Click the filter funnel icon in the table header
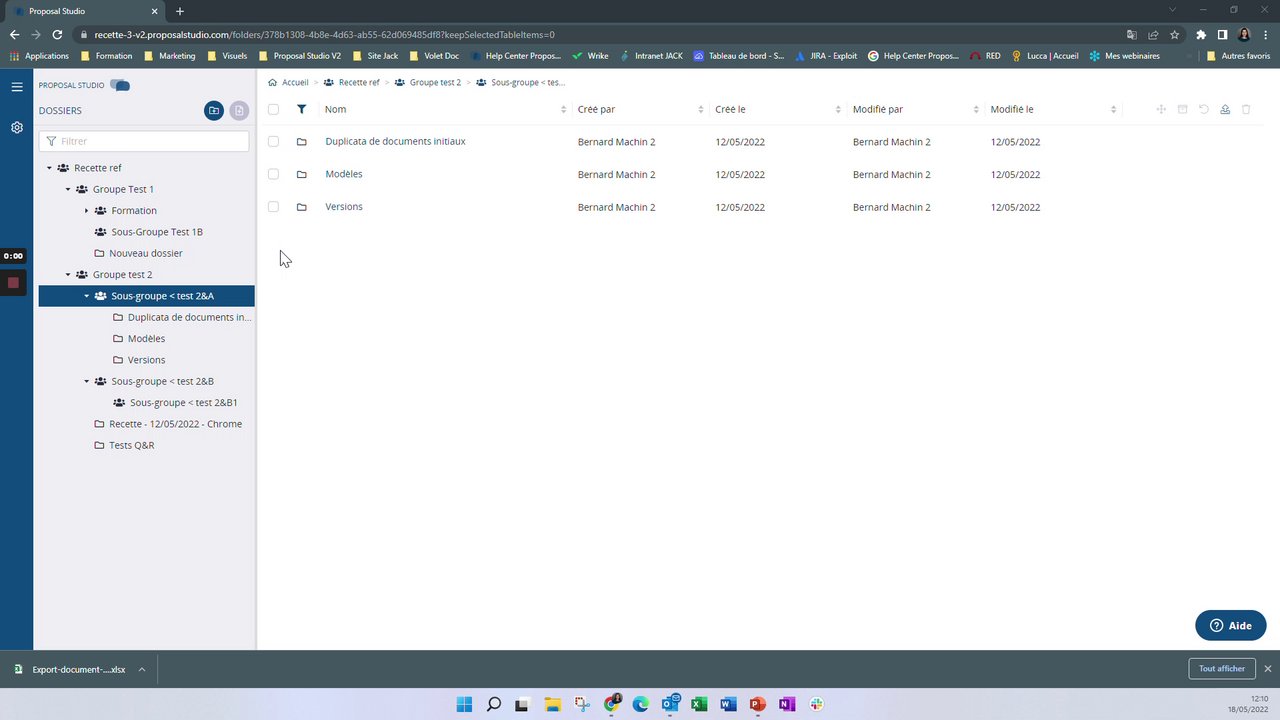Screen dimensions: 1280x720 pos(301,109)
